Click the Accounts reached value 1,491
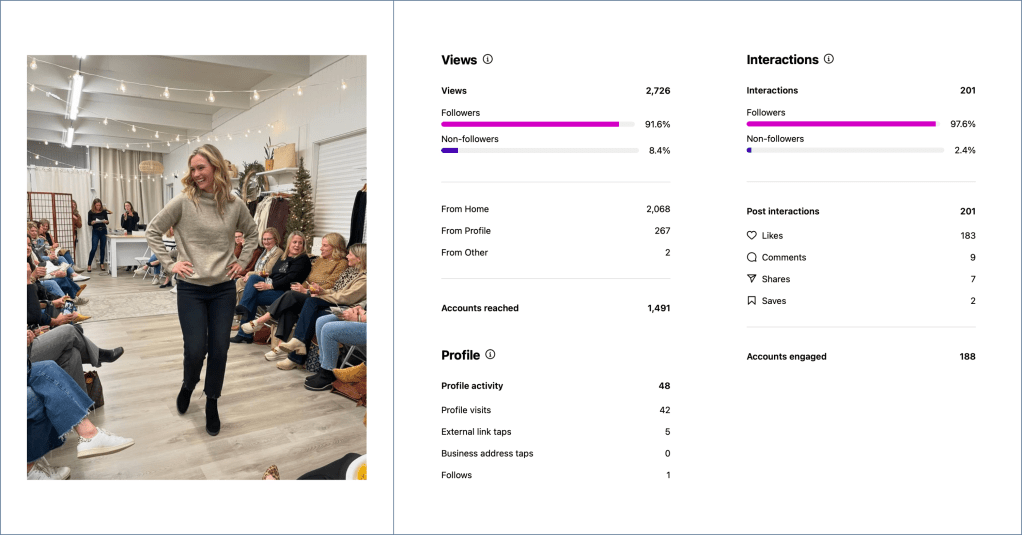 pos(658,308)
